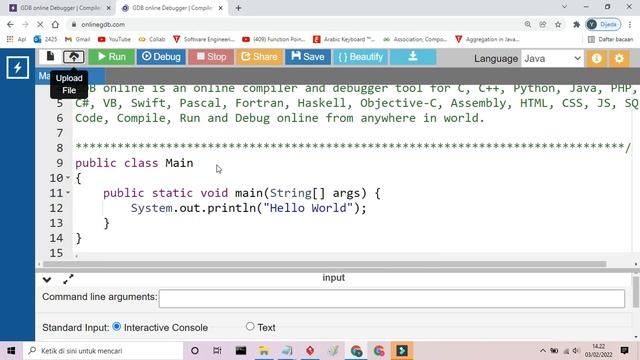The width and height of the screenshot is (640, 360).
Task: Start the Debug session
Action: coord(161,57)
